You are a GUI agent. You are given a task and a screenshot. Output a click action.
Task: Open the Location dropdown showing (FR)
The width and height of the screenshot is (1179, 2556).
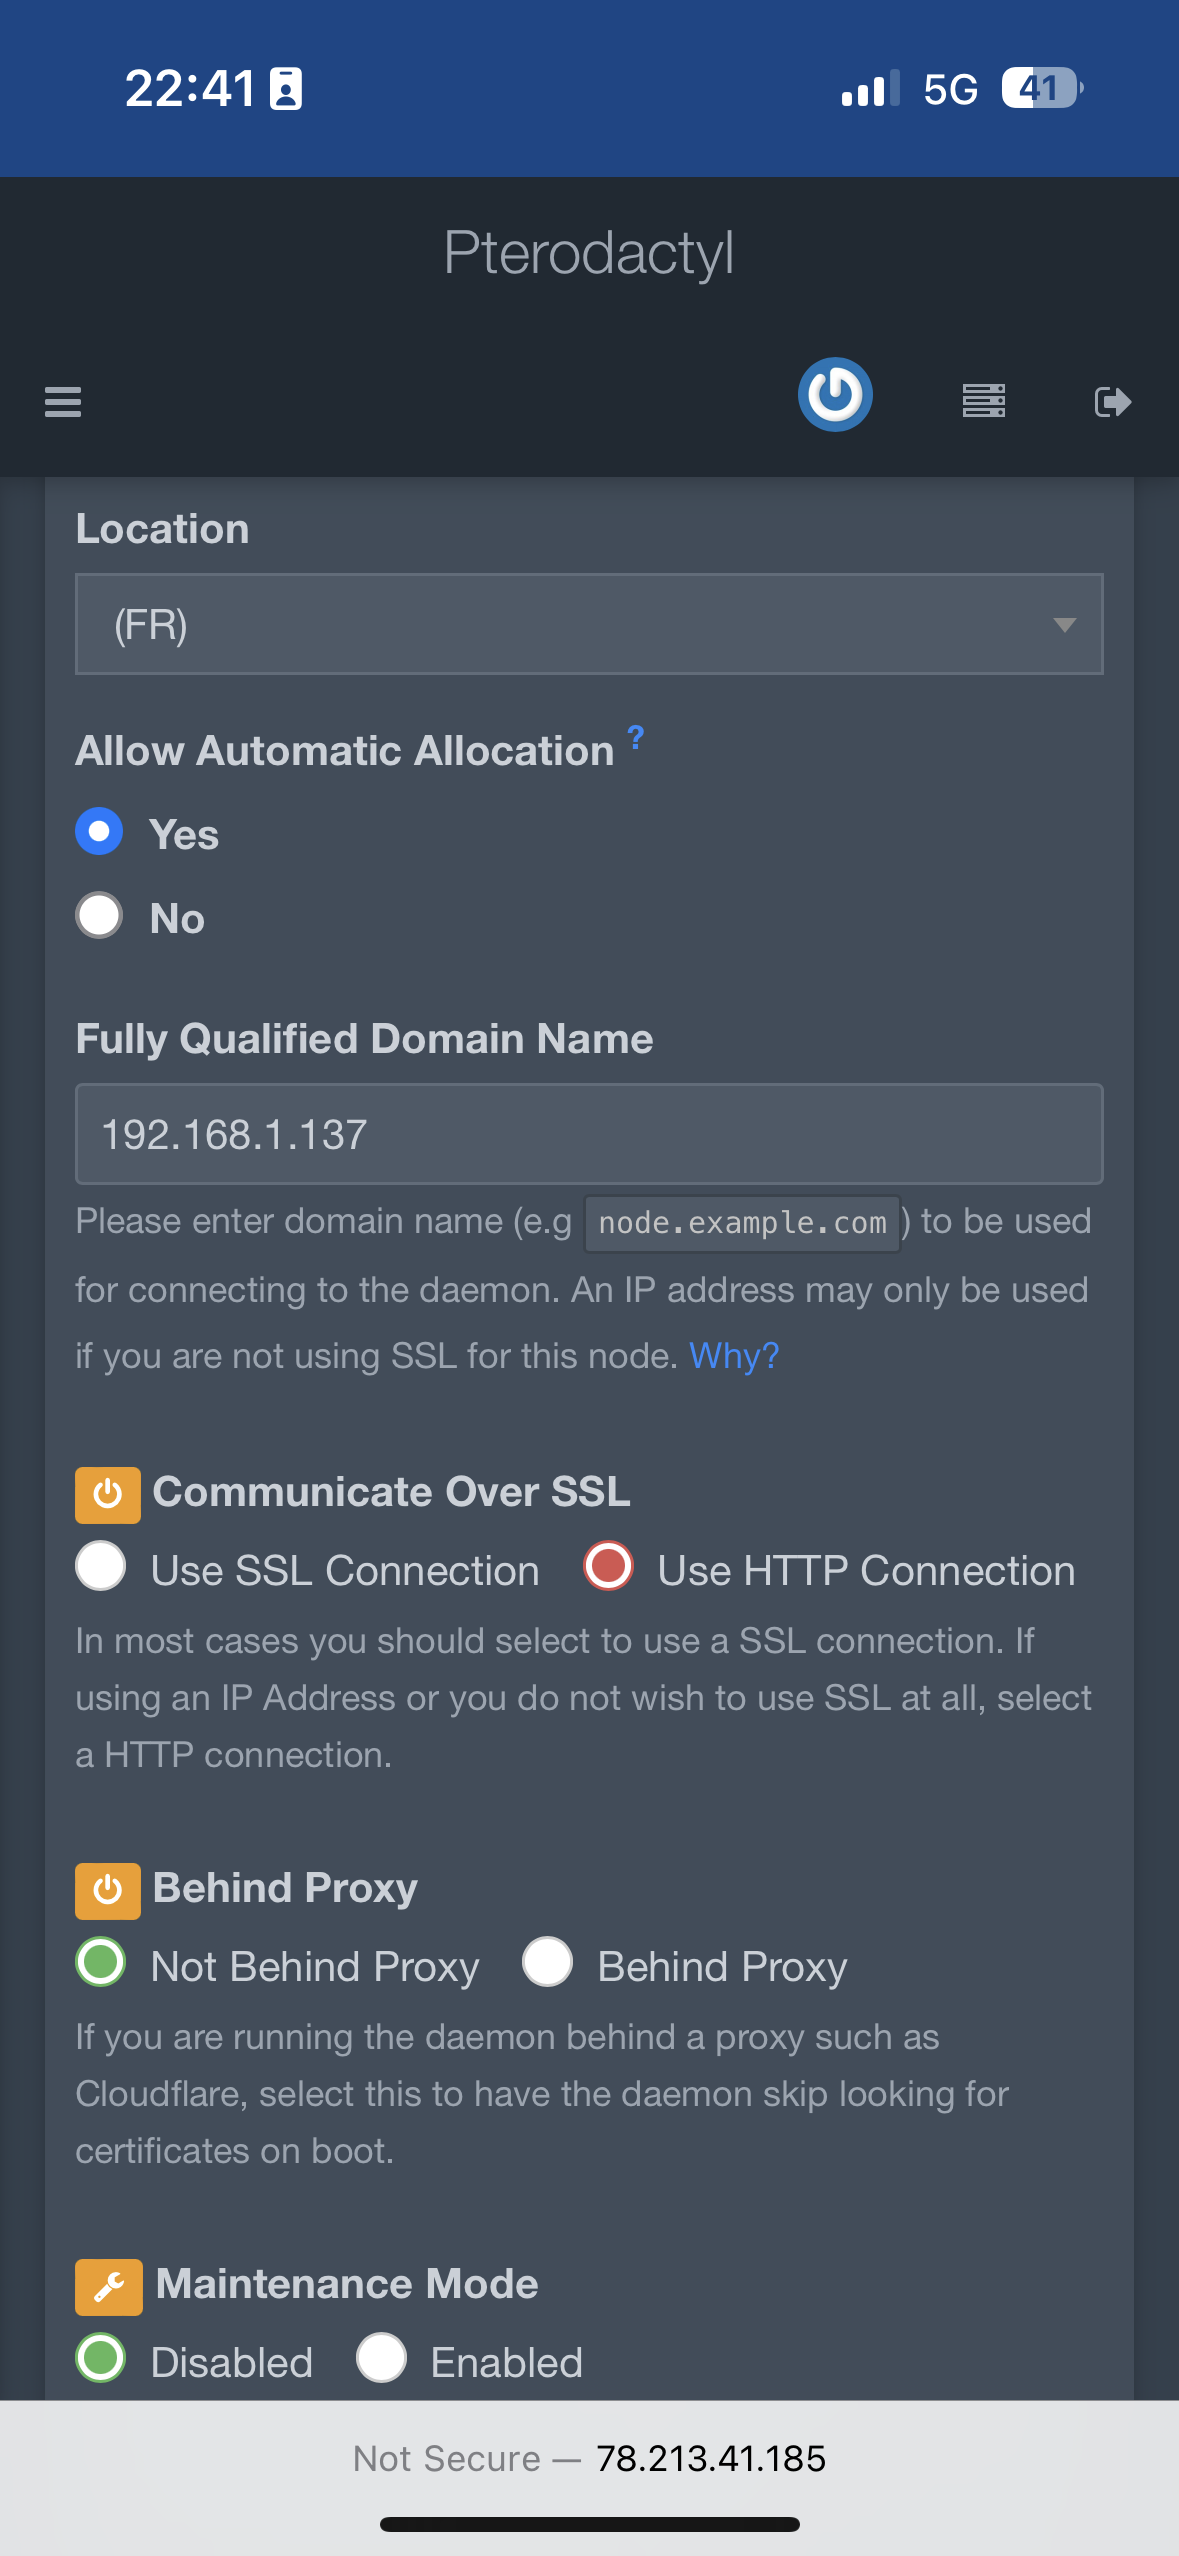click(560, 624)
